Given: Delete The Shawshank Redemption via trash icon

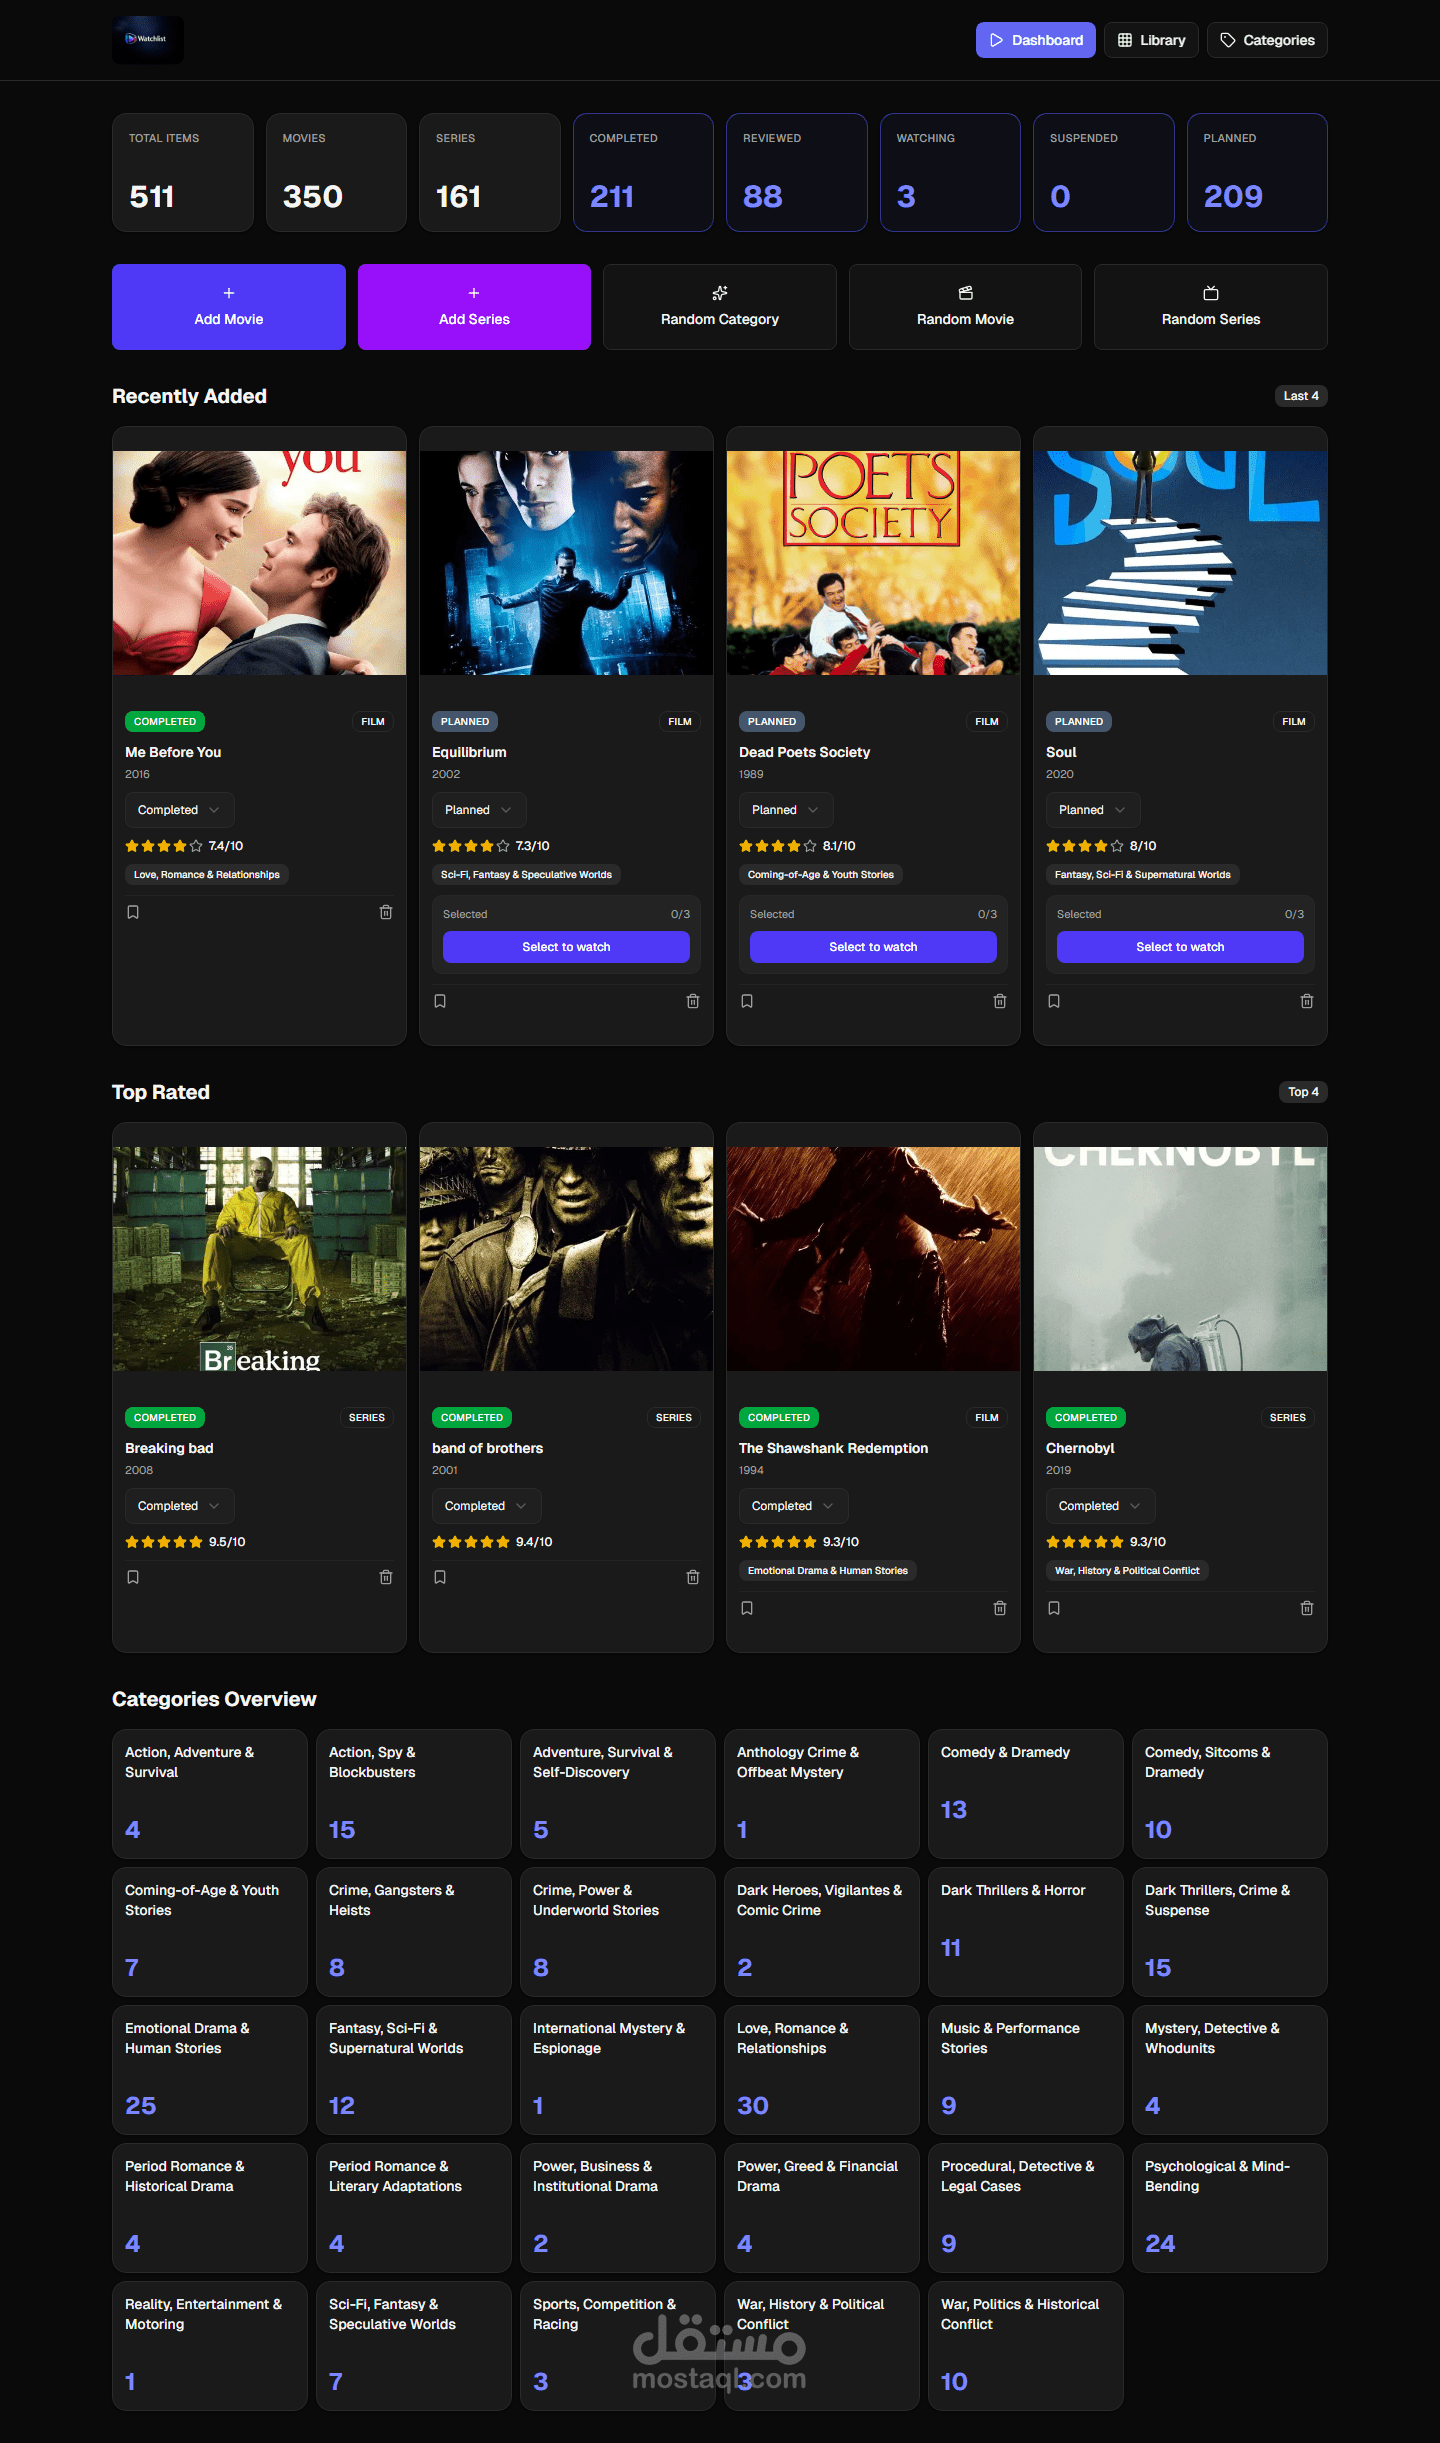Looking at the screenshot, I should [1000, 1608].
